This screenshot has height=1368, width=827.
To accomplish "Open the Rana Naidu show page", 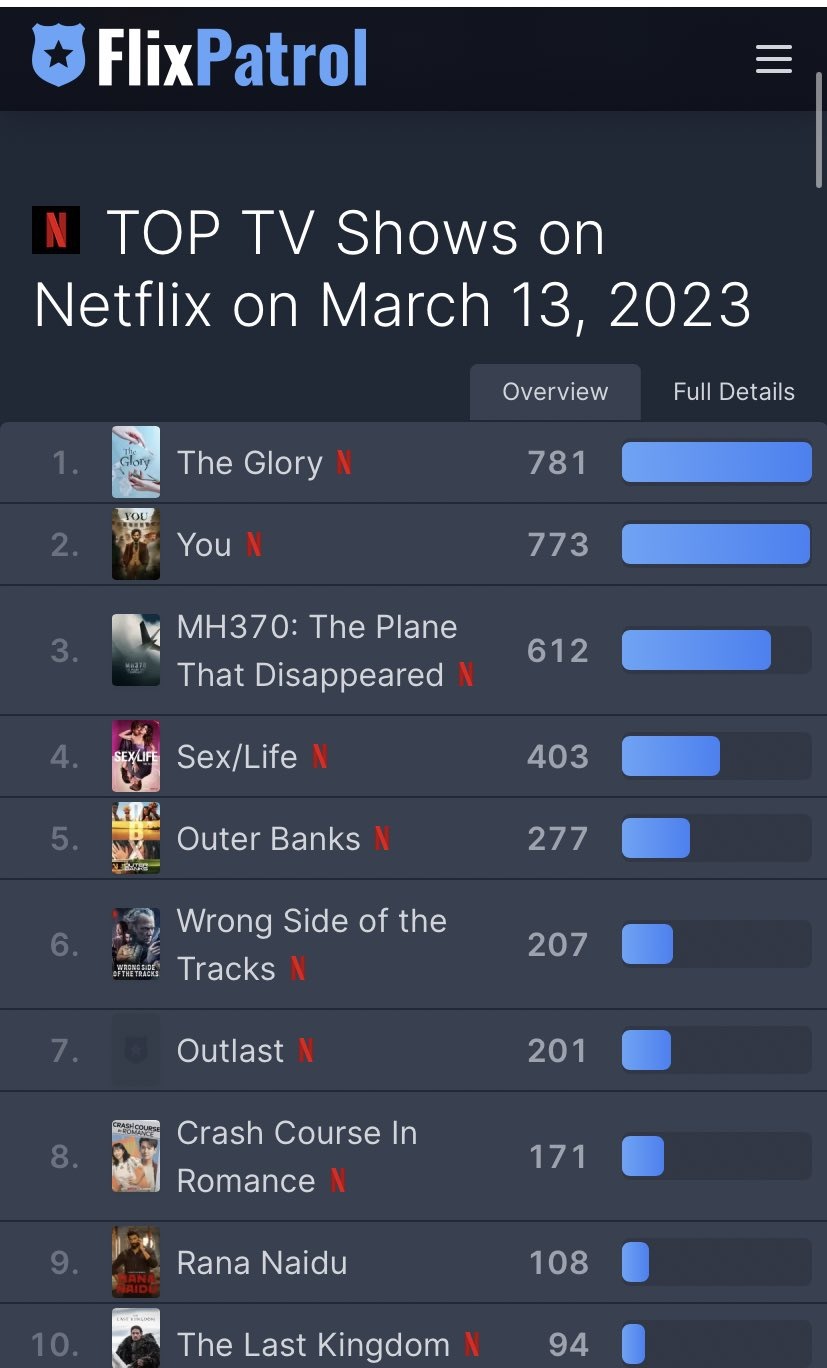I will pos(262,1263).
